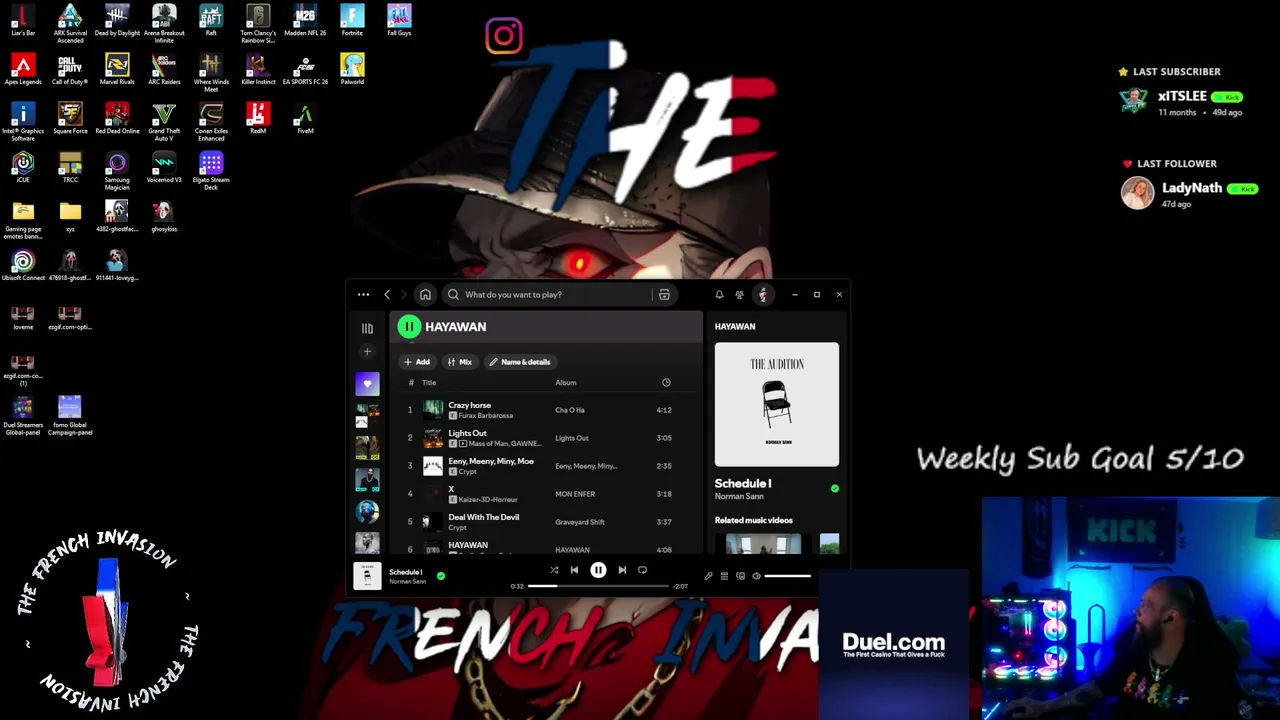The height and width of the screenshot is (720, 1280).
Task: Select the ARK Survival Ascended desktop icon
Action: [70, 24]
